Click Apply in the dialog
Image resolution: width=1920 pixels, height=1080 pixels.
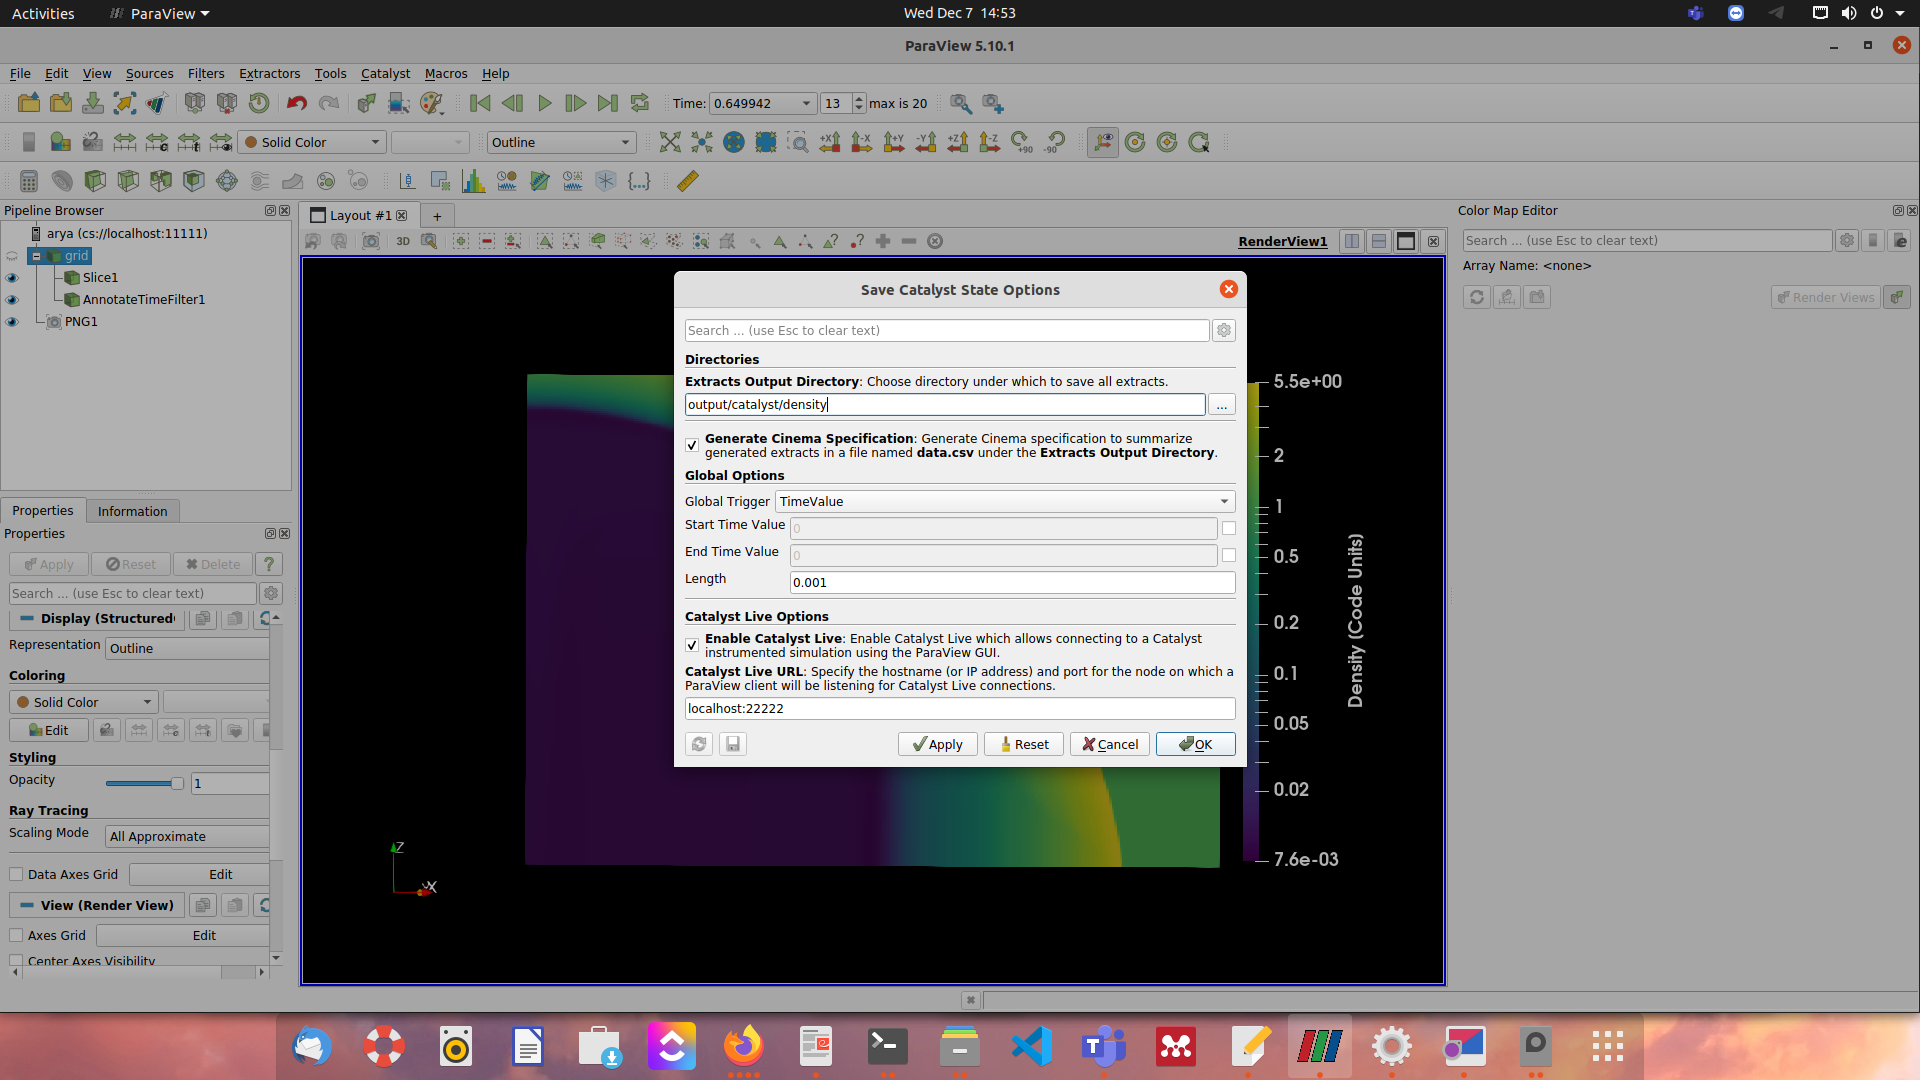pyautogui.click(x=937, y=744)
